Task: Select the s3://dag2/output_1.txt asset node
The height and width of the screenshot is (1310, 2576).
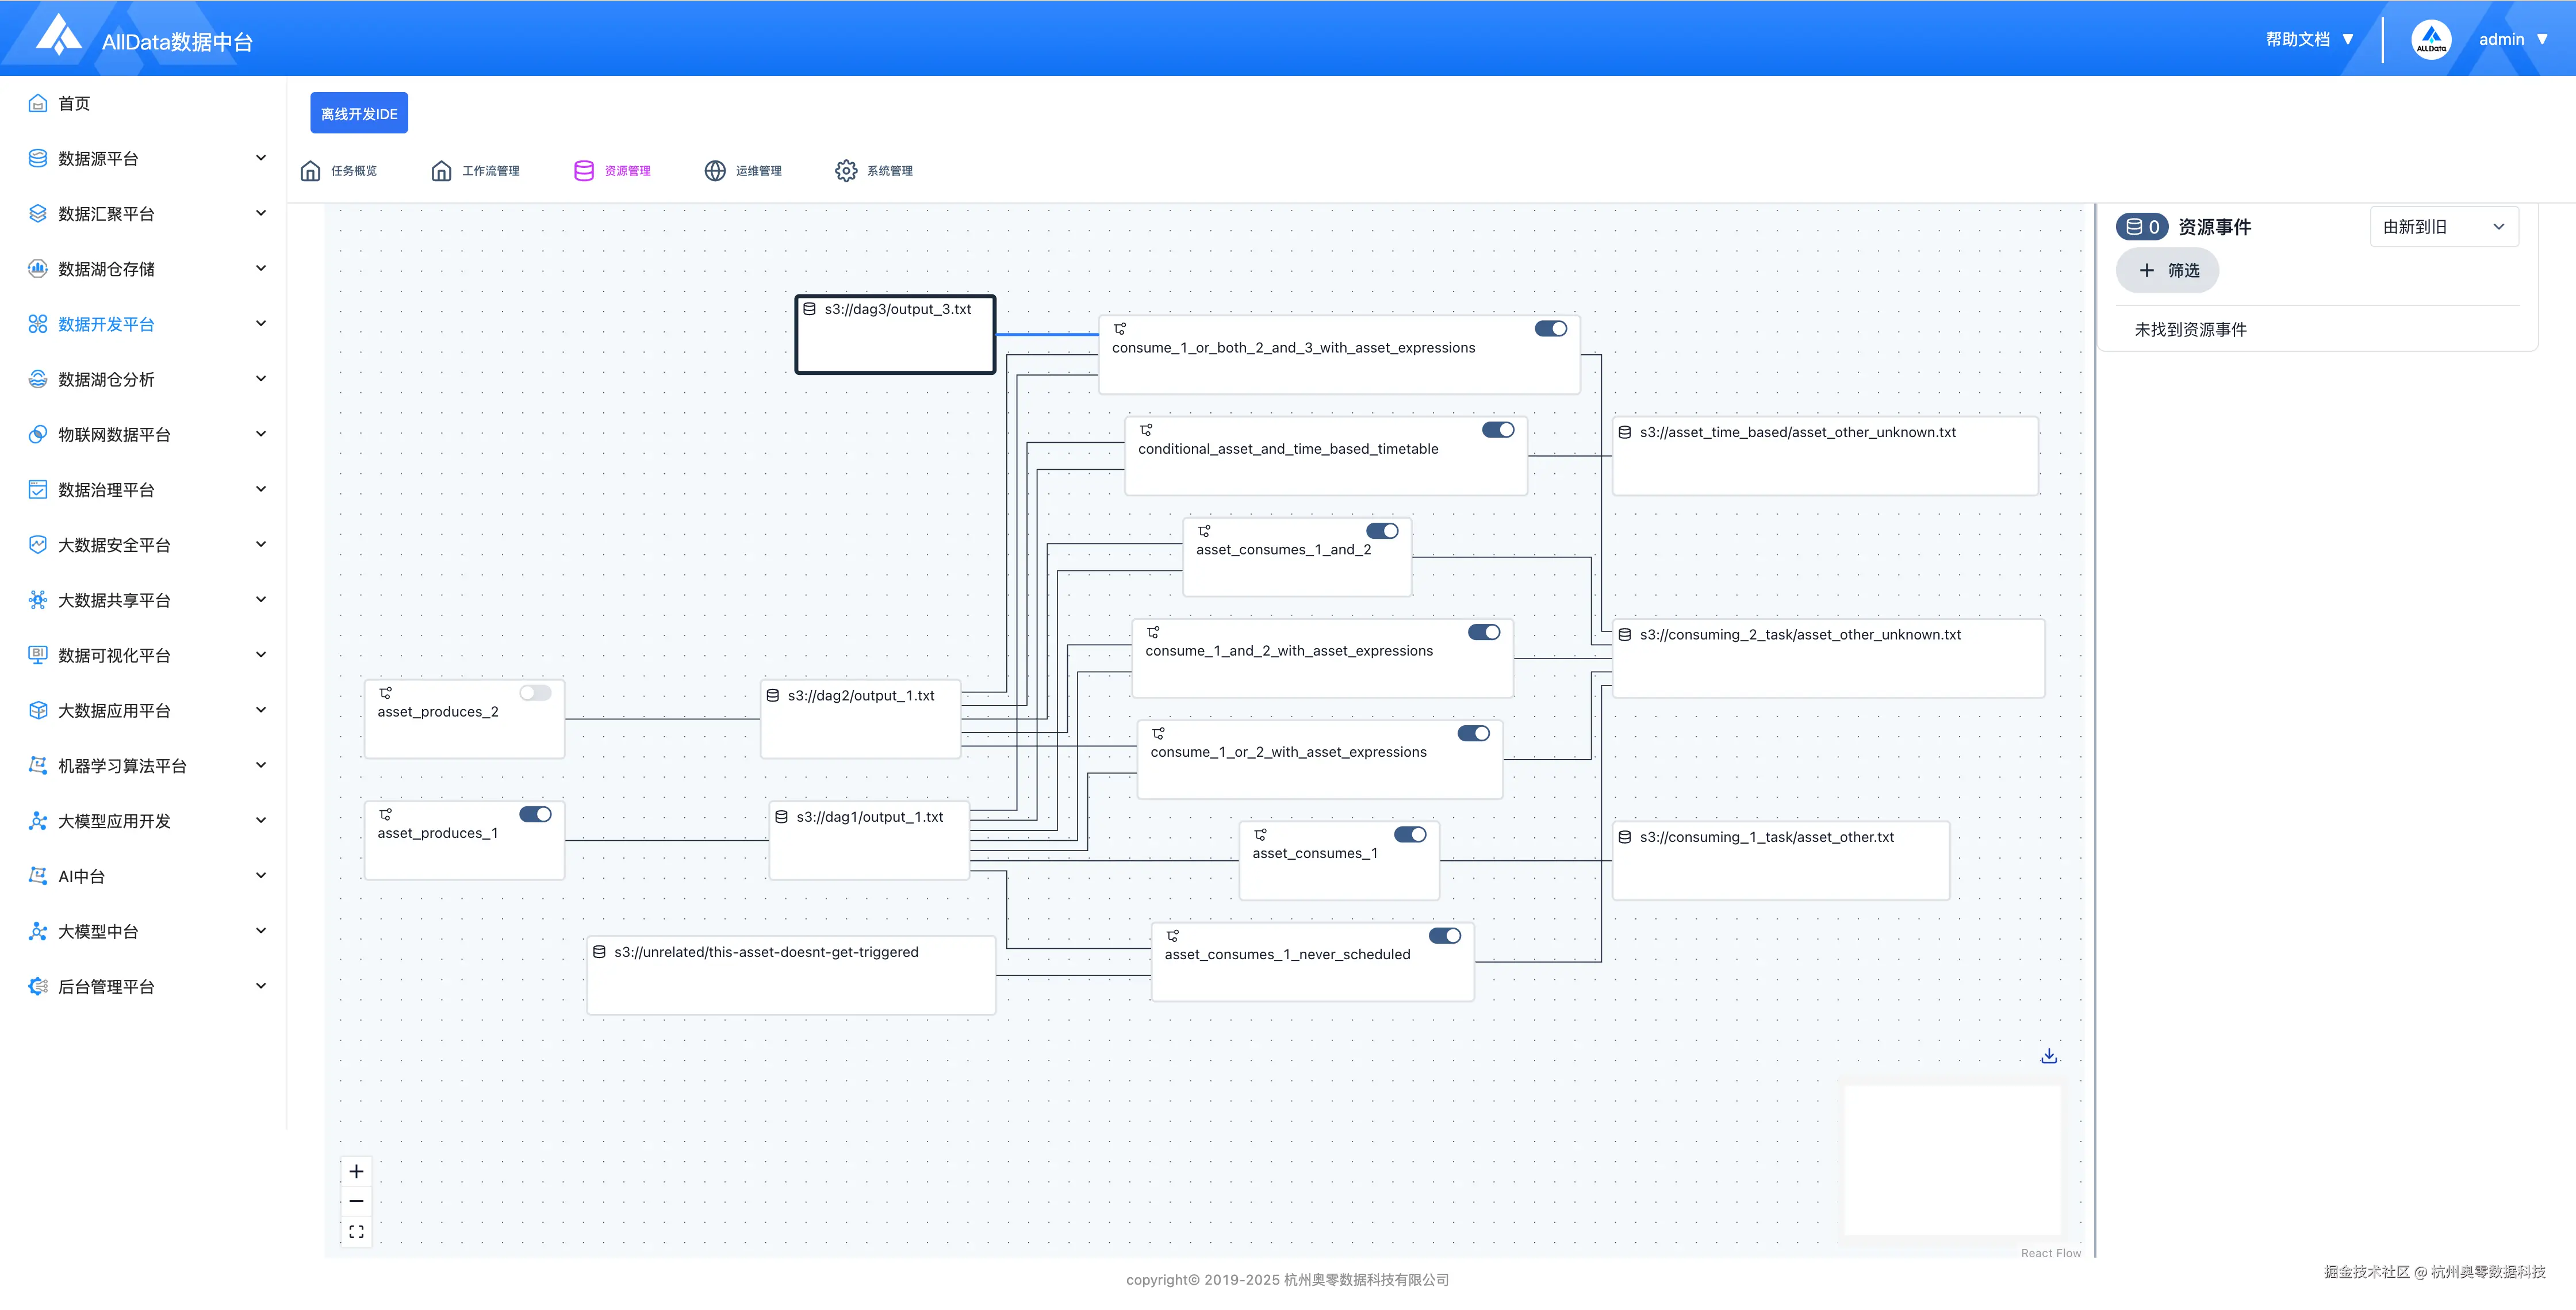Action: (x=860, y=719)
